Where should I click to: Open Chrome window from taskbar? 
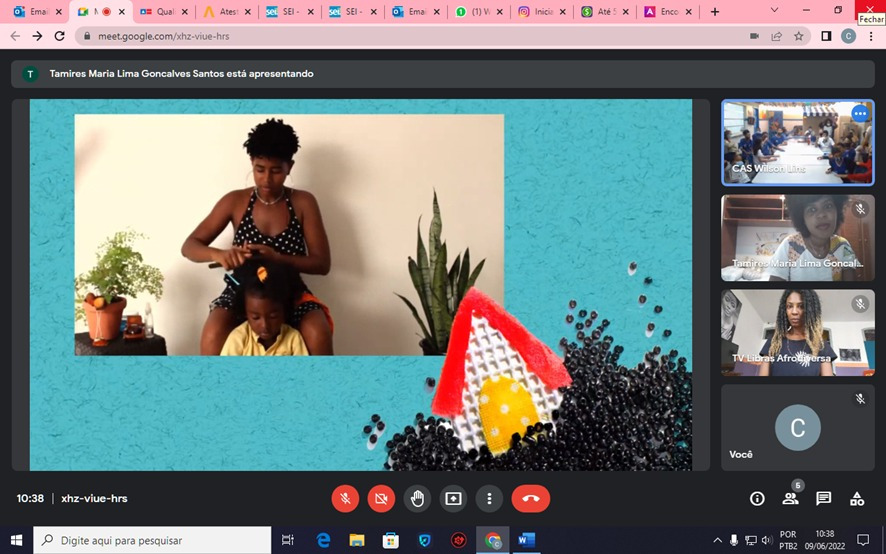492,540
